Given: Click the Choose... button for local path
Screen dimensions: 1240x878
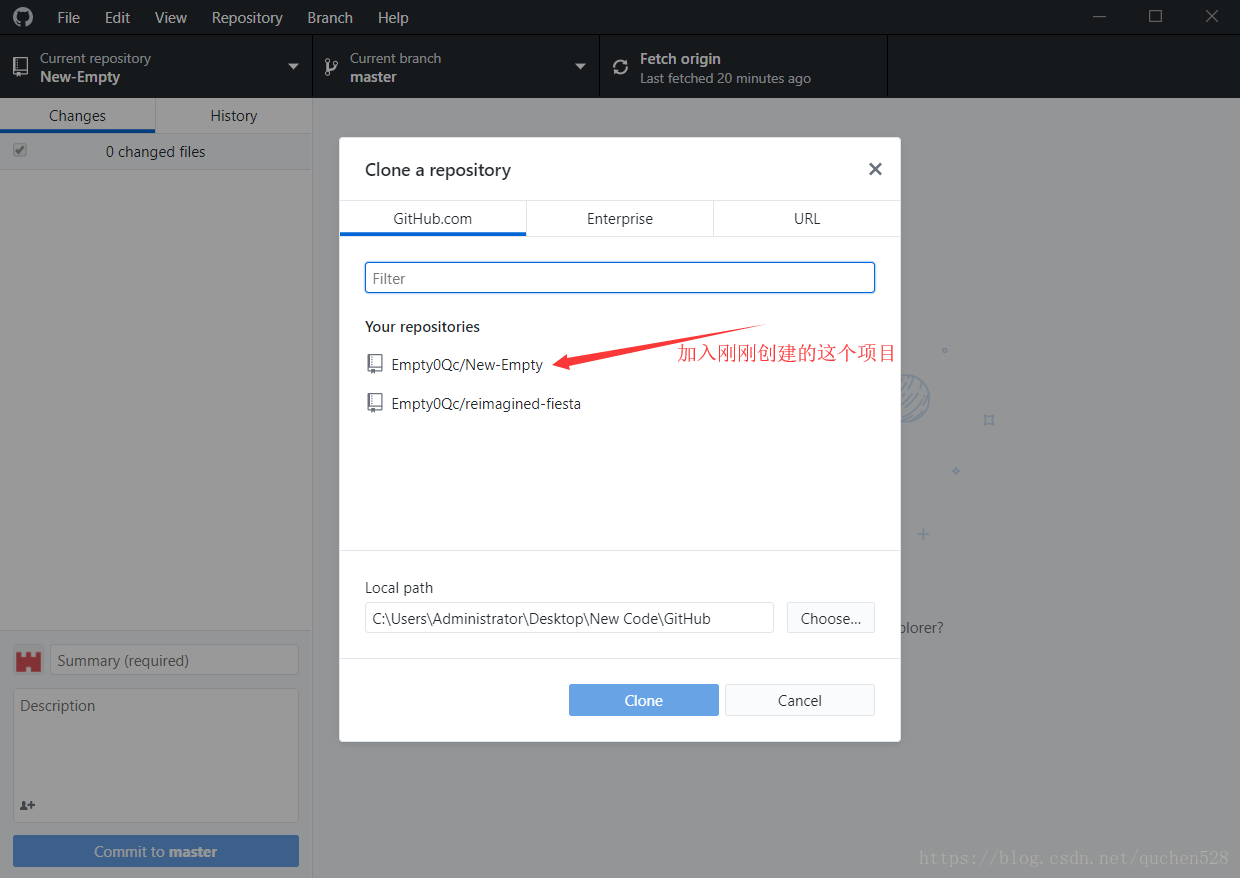Looking at the screenshot, I should [831, 618].
